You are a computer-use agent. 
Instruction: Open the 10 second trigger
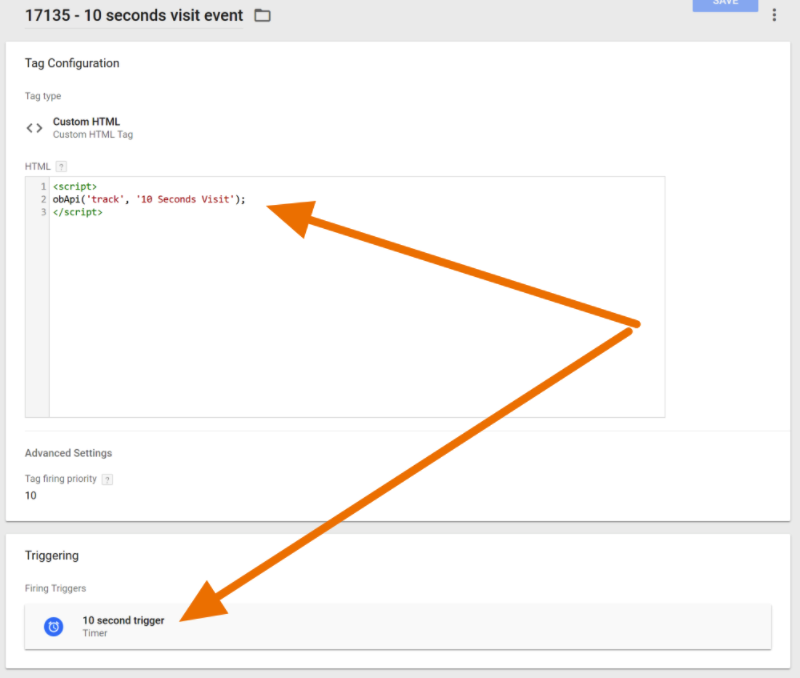point(123,621)
